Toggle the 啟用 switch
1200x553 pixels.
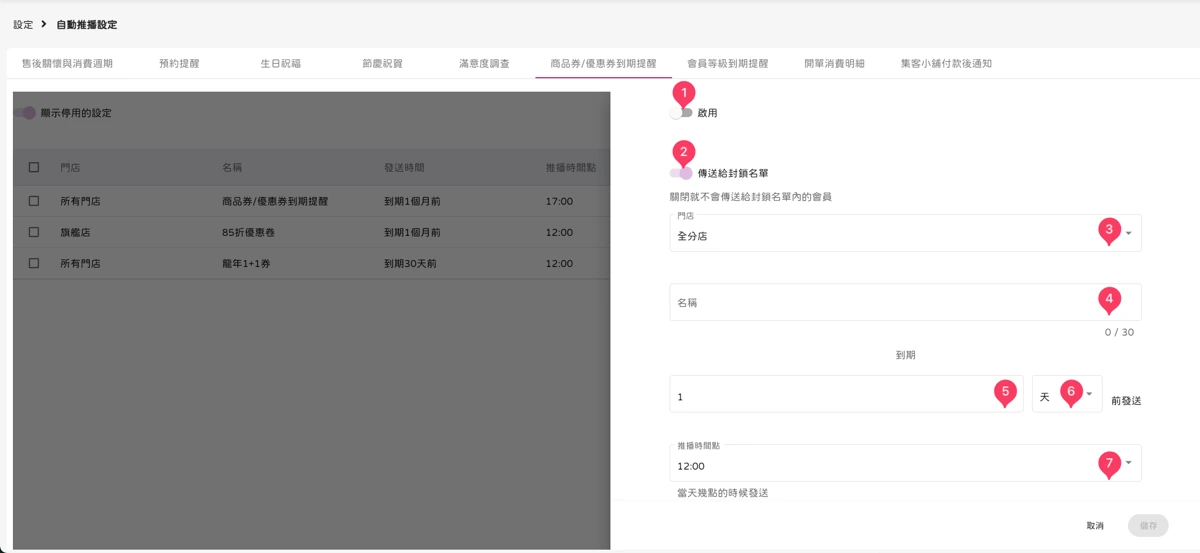pyautogui.click(x=682, y=113)
